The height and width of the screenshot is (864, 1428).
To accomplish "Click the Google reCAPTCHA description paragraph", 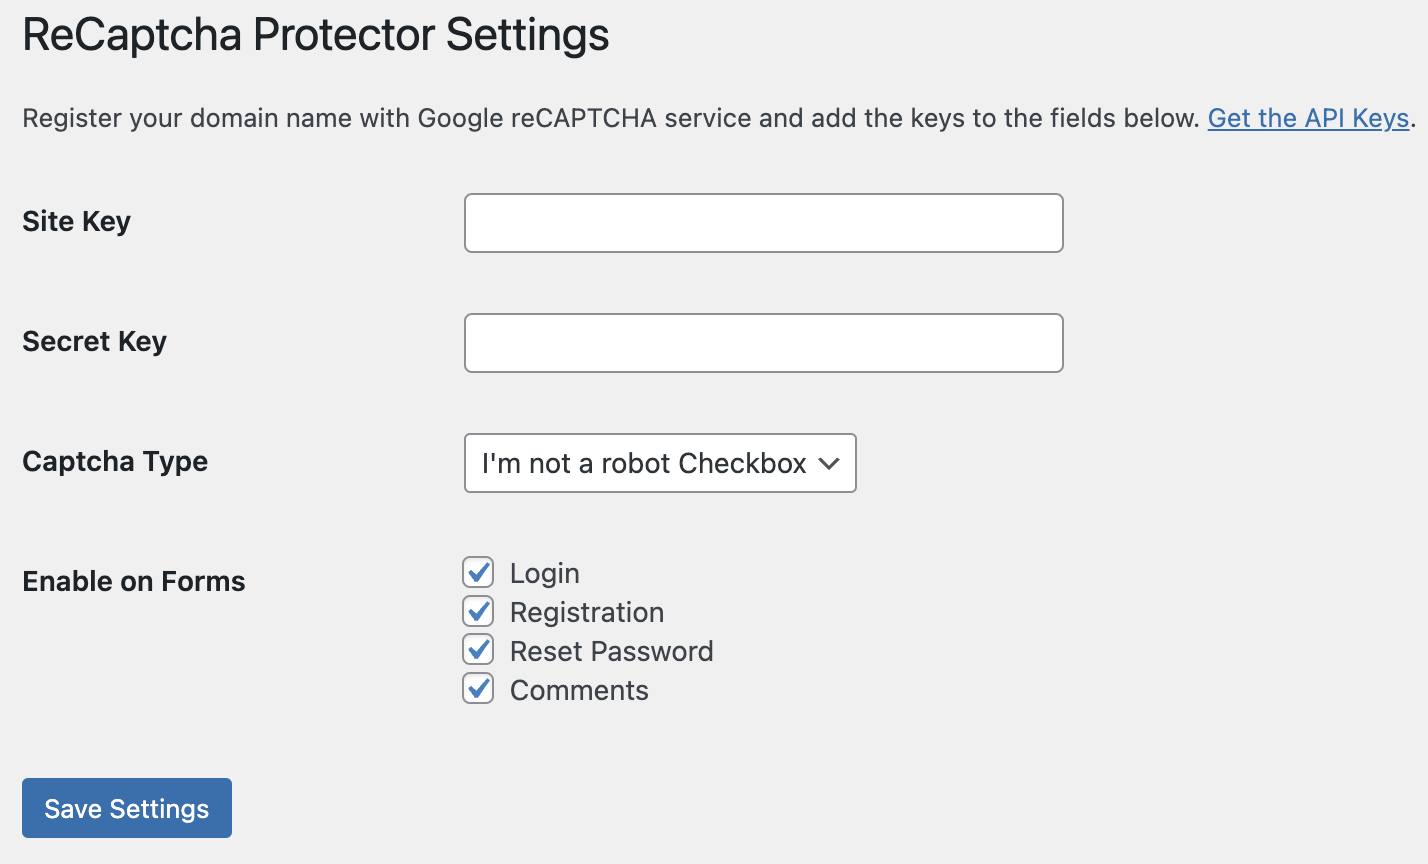I will coord(719,118).
